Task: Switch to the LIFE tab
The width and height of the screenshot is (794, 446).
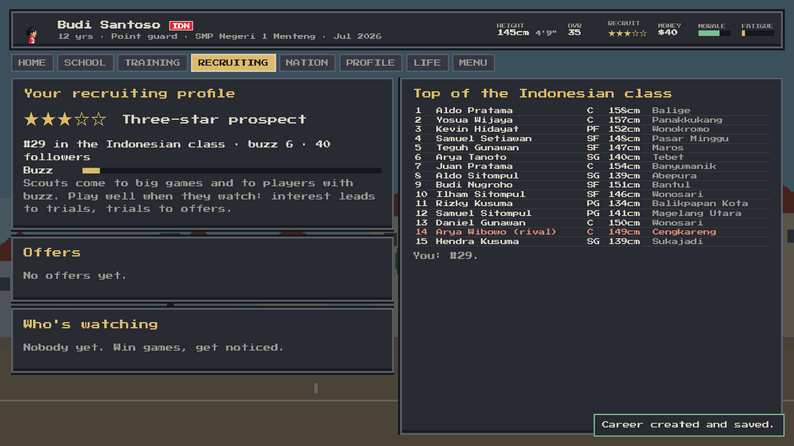Action: 427,63
